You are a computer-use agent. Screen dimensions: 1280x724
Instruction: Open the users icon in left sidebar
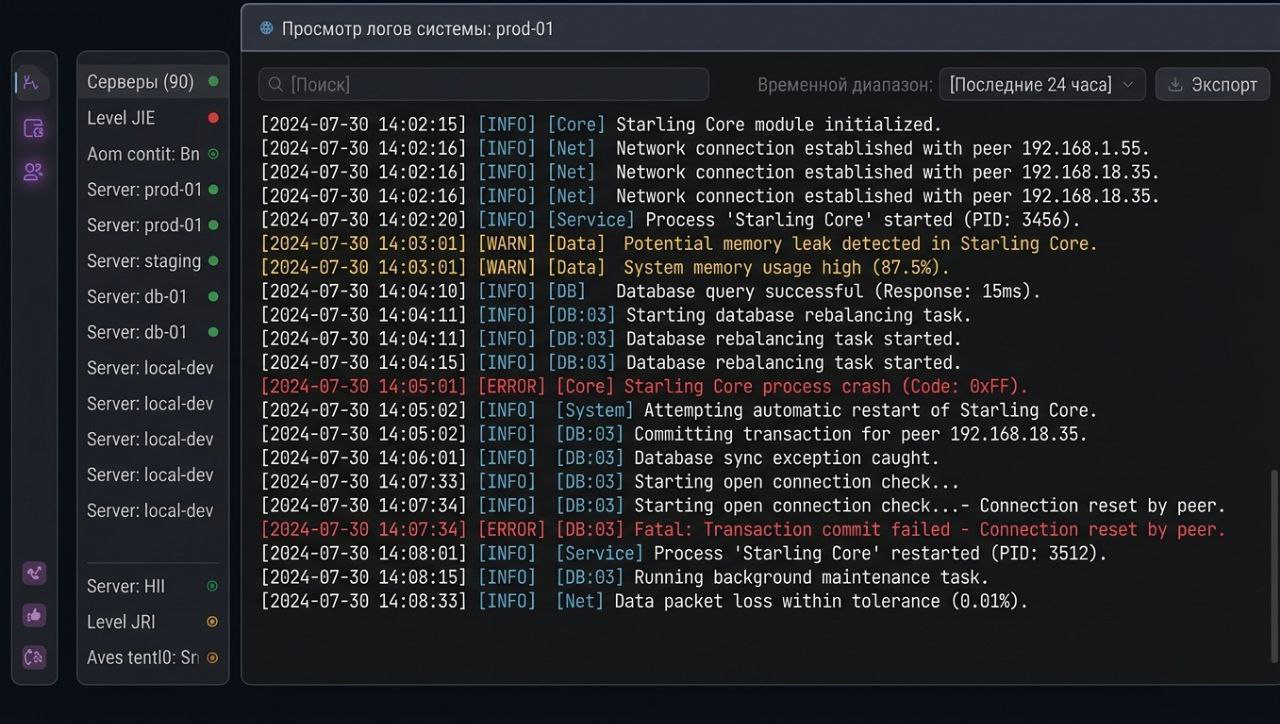click(33, 172)
